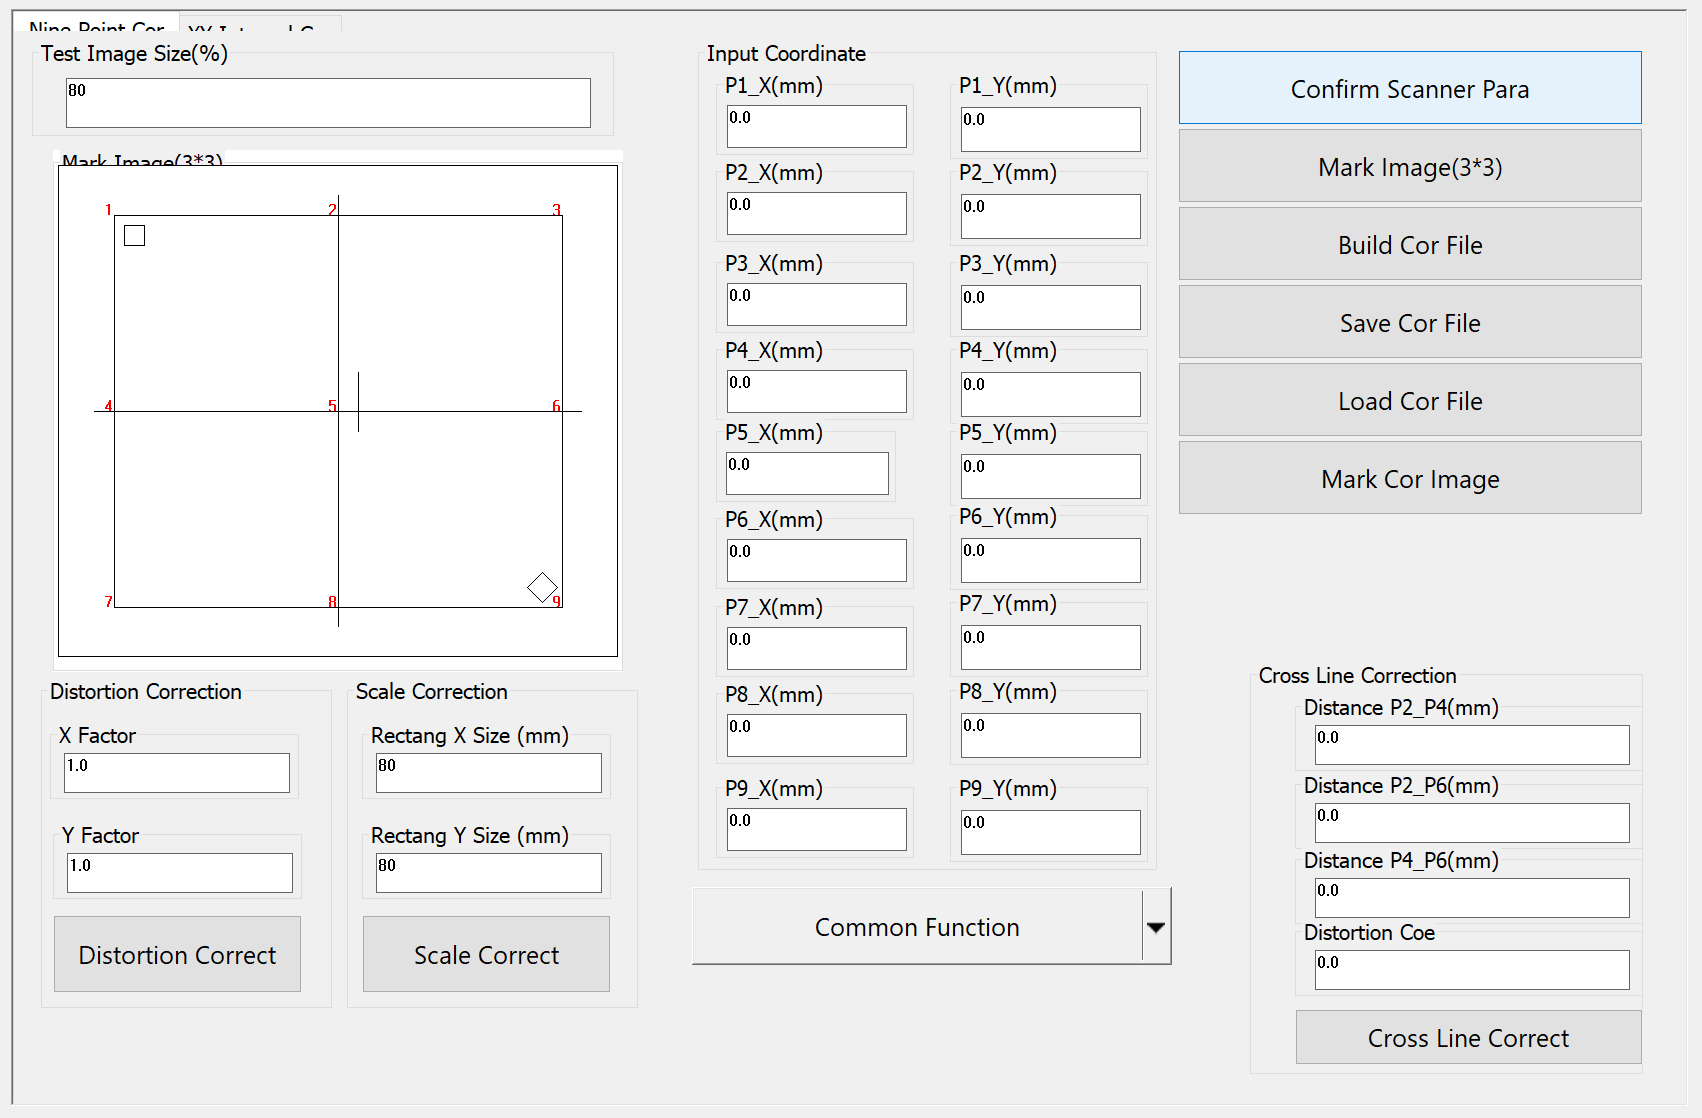This screenshot has width=1702, height=1118.
Task: Click red point label 8 in mark image
Action: 332,602
